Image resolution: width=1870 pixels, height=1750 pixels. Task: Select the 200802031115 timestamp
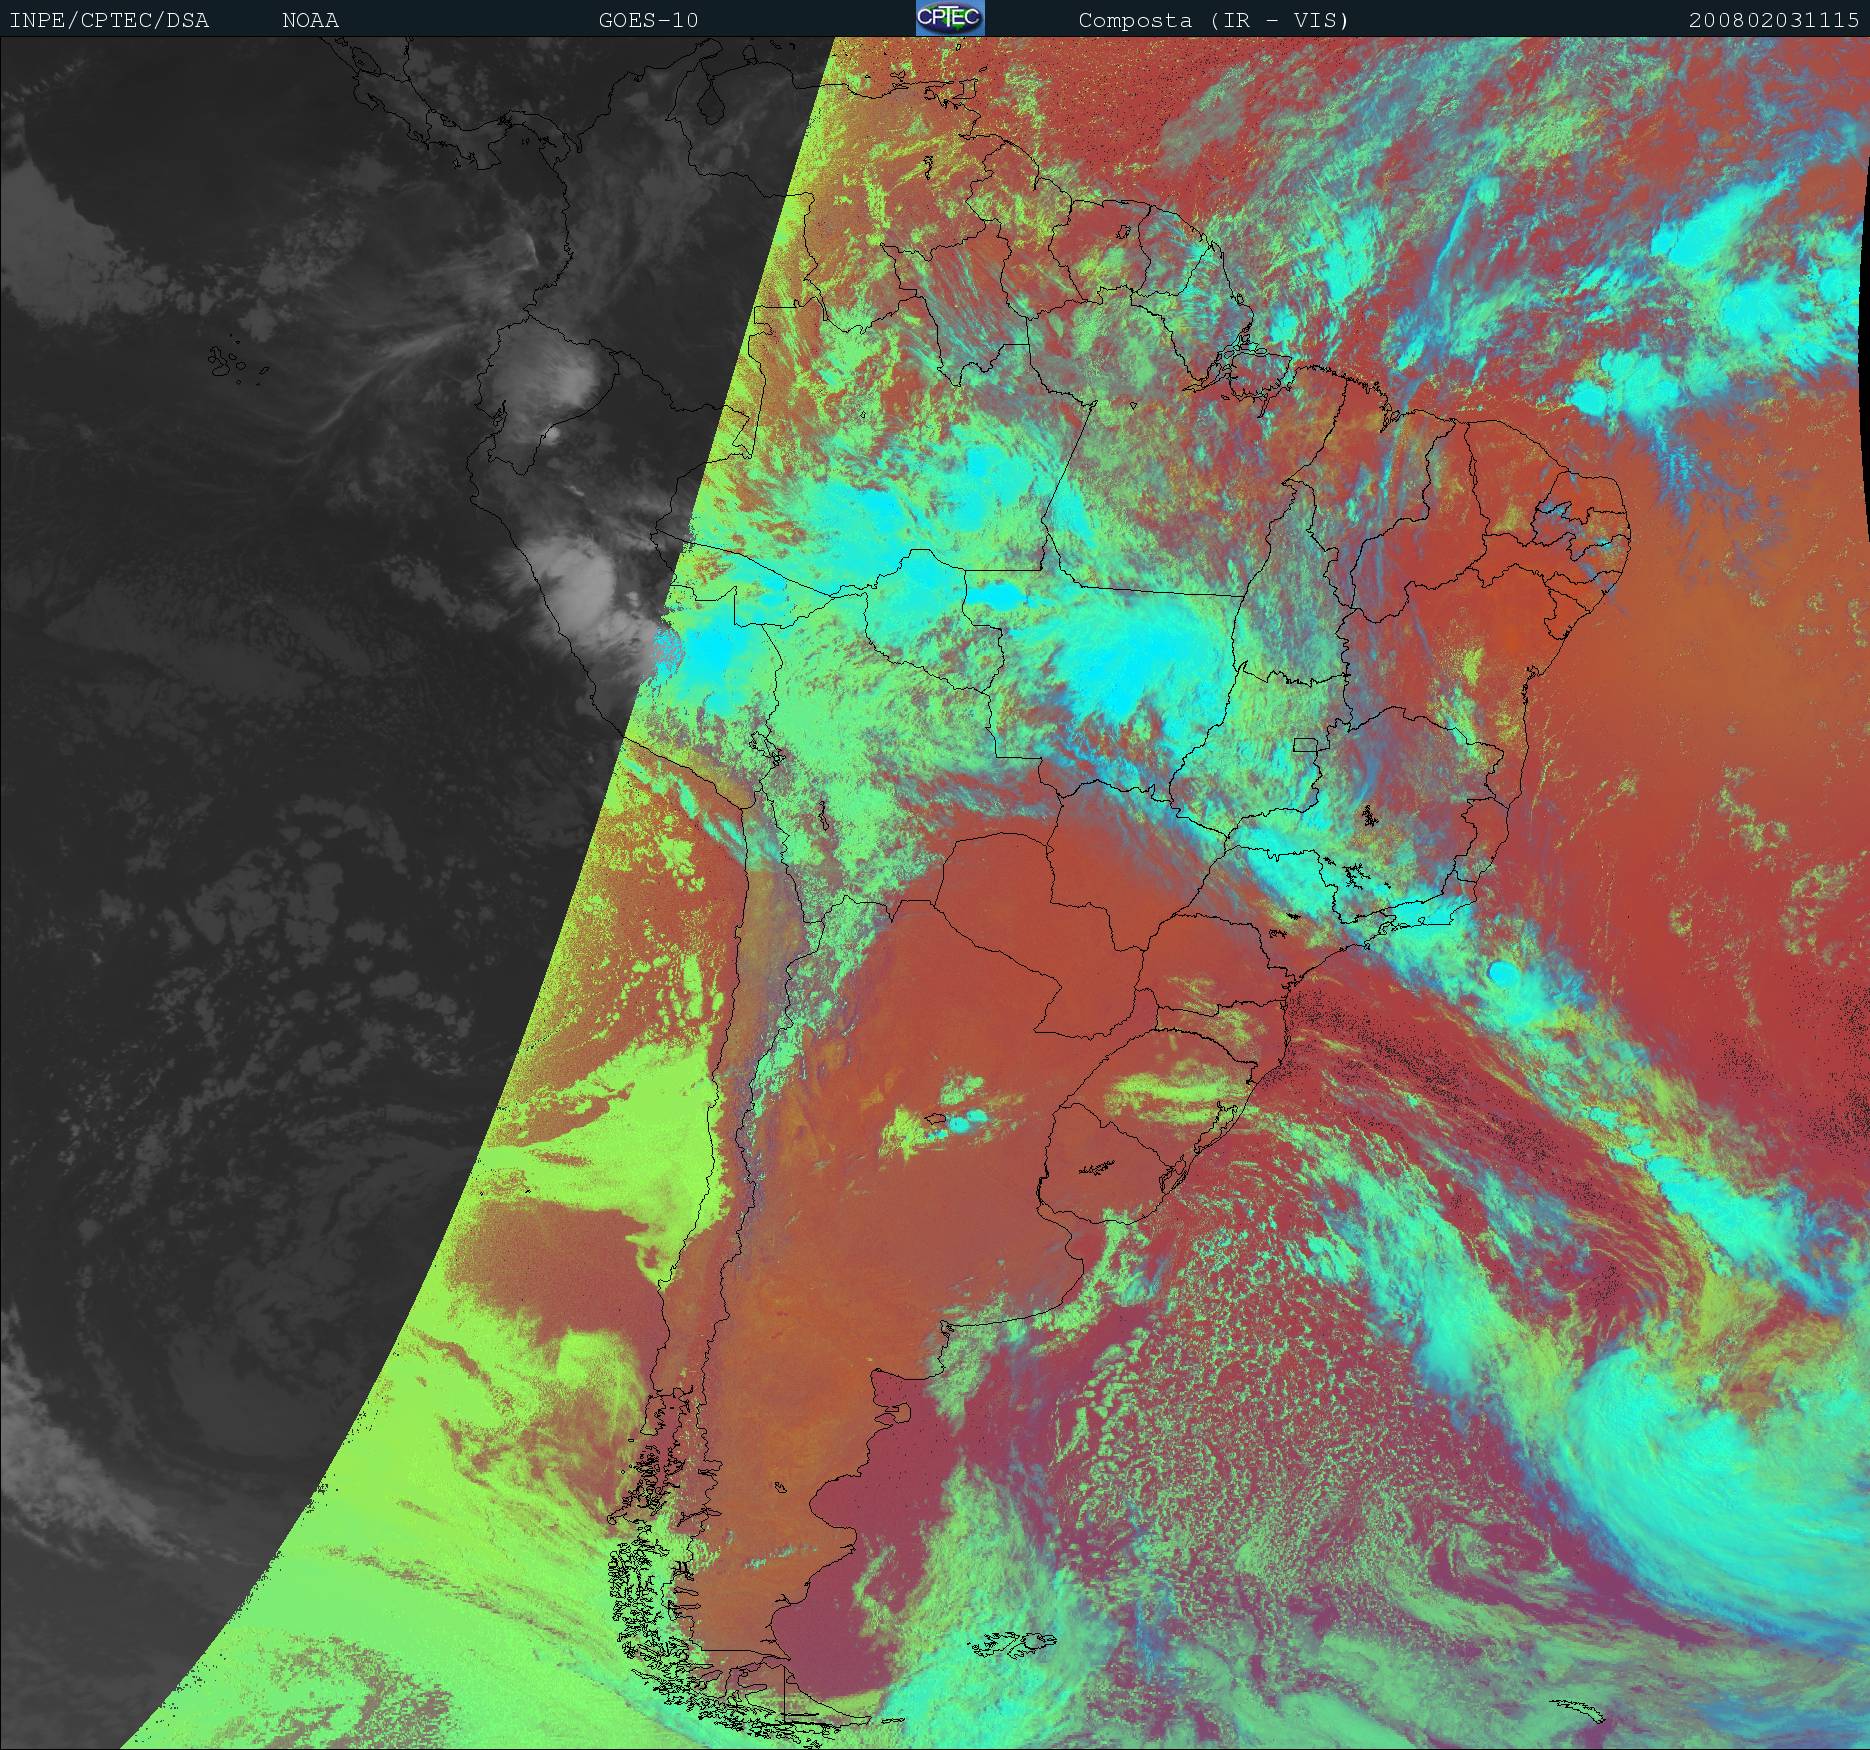point(1774,20)
